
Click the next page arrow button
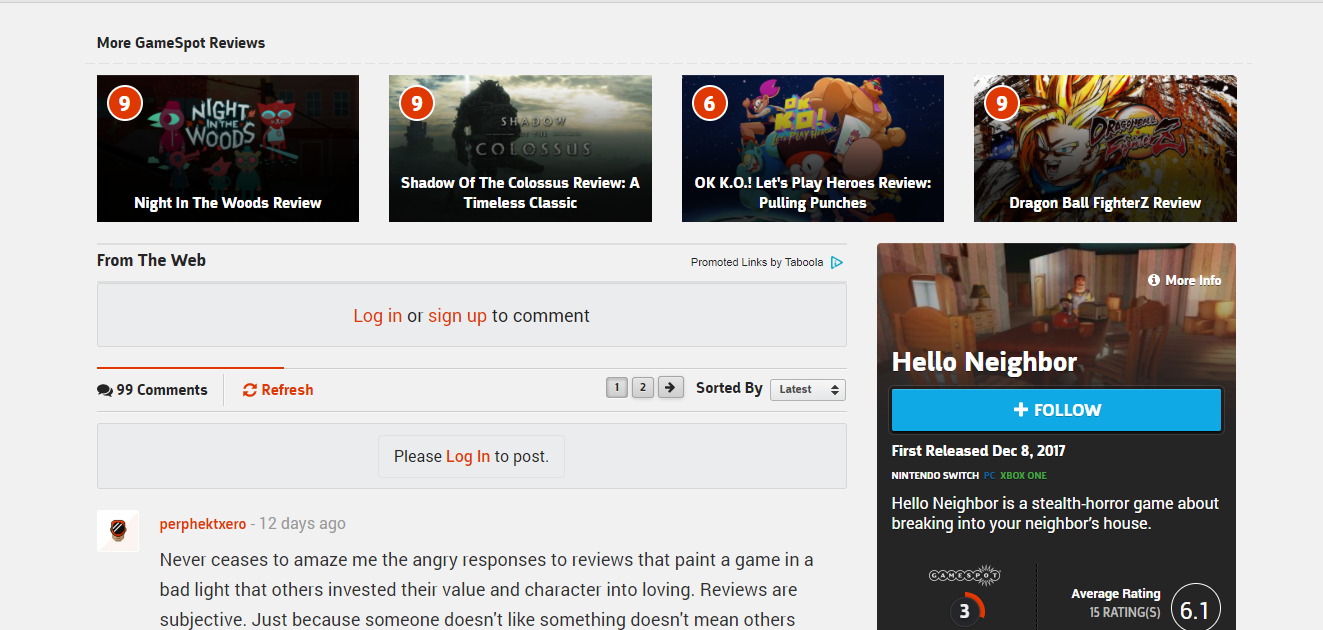click(671, 387)
